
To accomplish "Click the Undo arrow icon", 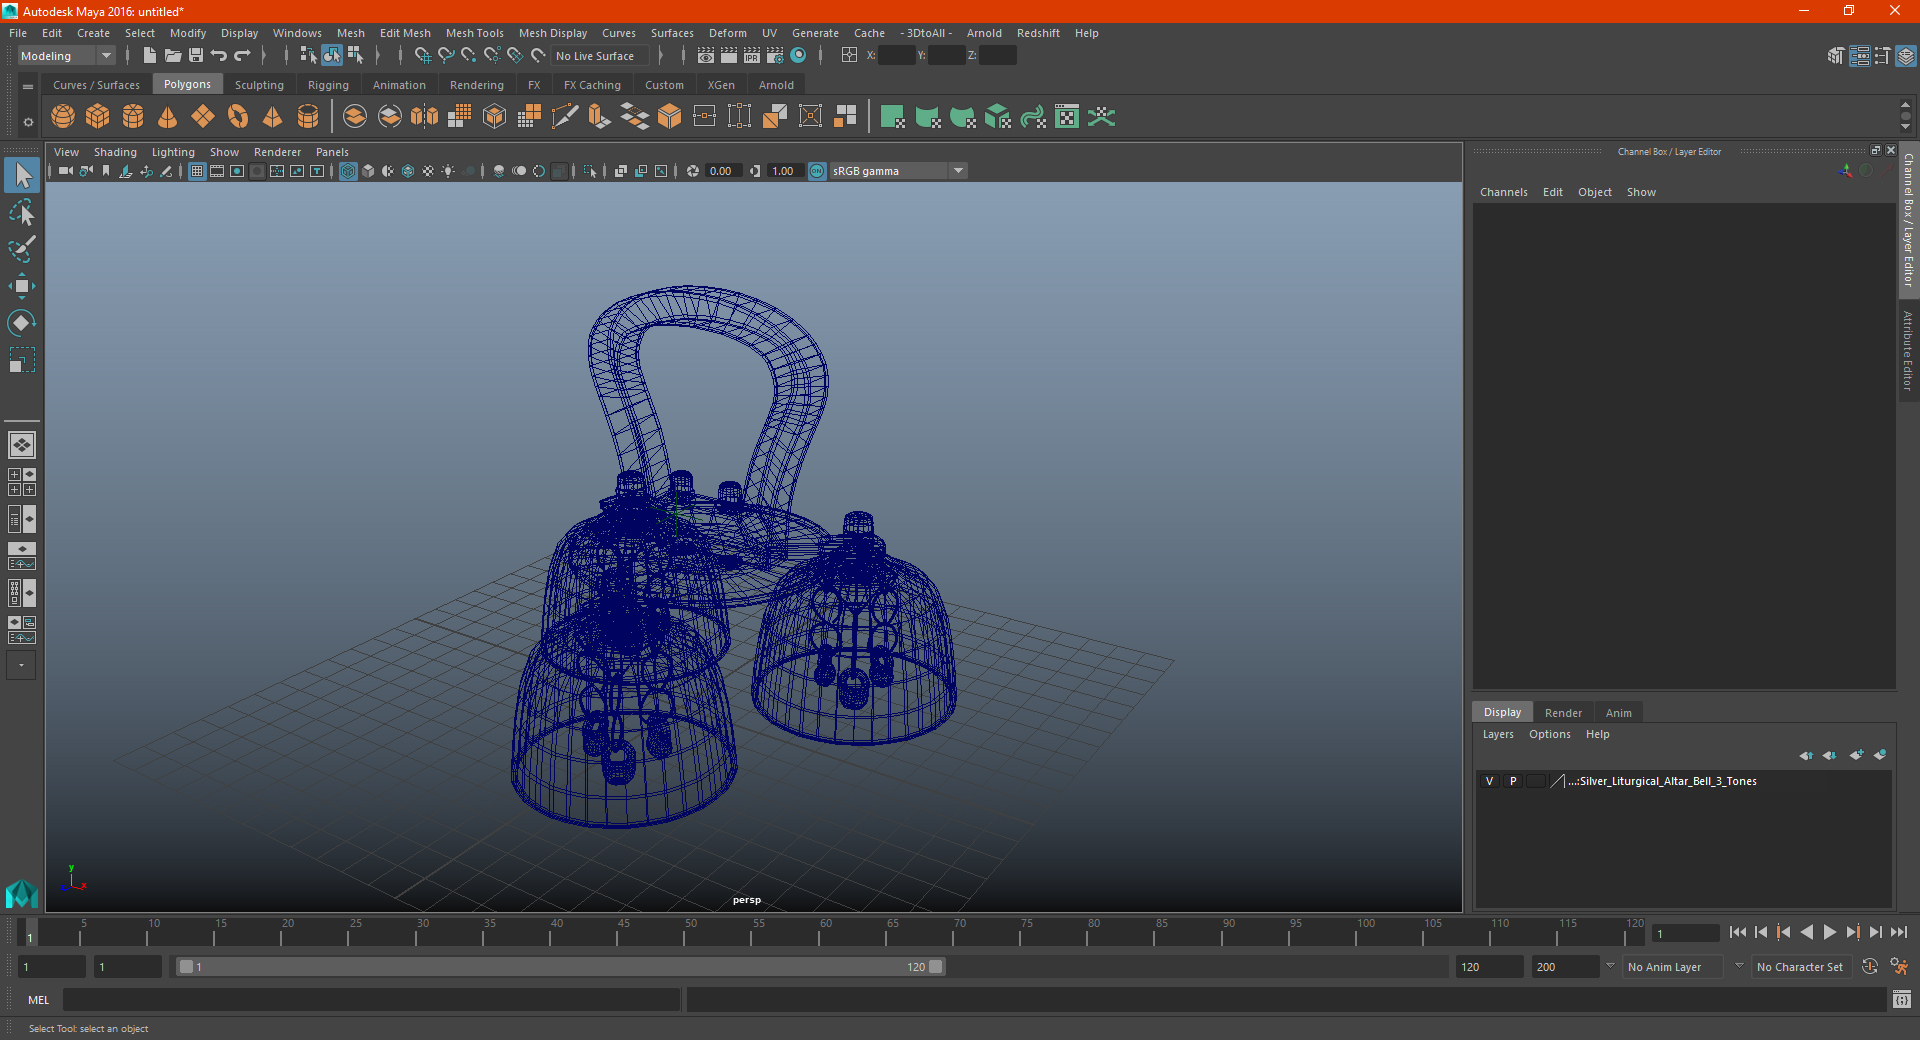I will coord(219,56).
